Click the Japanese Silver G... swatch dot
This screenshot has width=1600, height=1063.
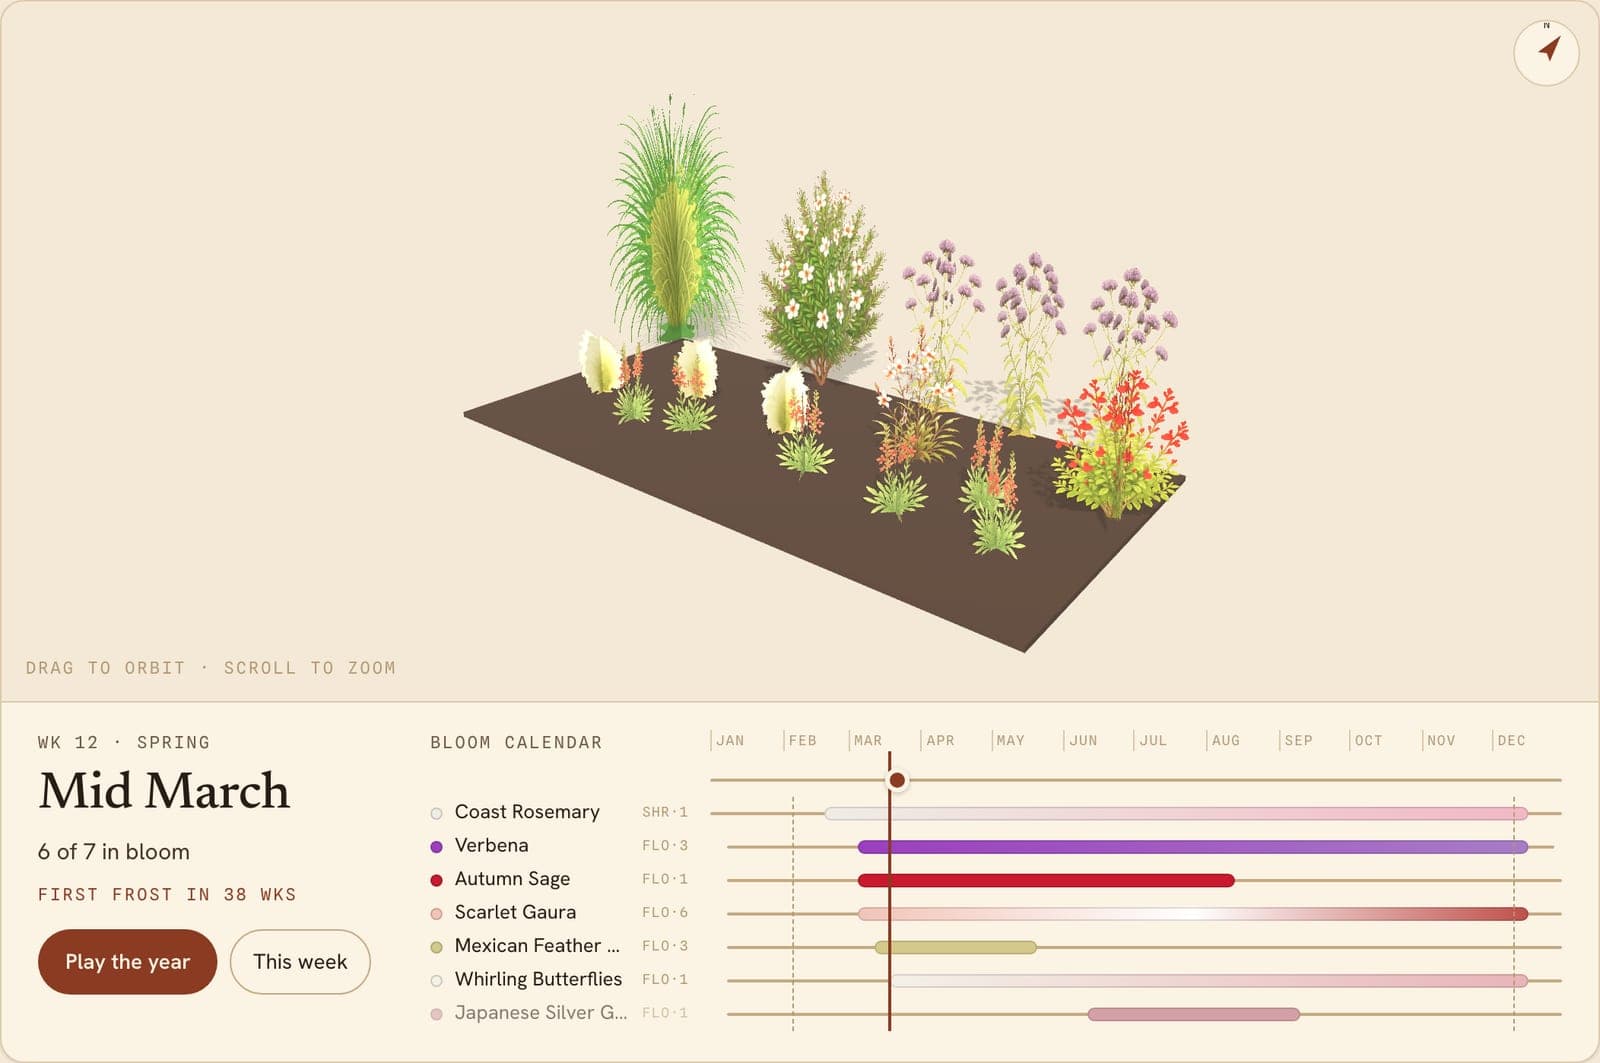pyautogui.click(x=436, y=1014)
